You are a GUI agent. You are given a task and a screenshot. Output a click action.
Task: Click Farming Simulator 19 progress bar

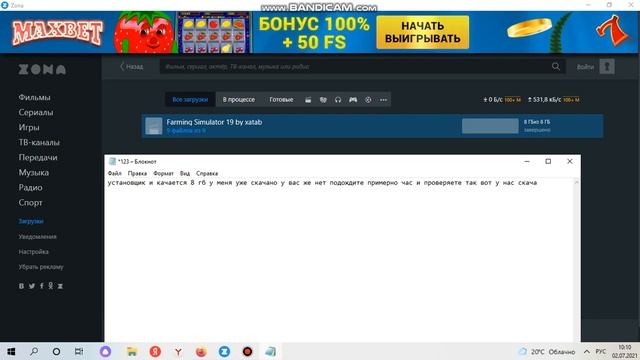(x=490, y=126)
